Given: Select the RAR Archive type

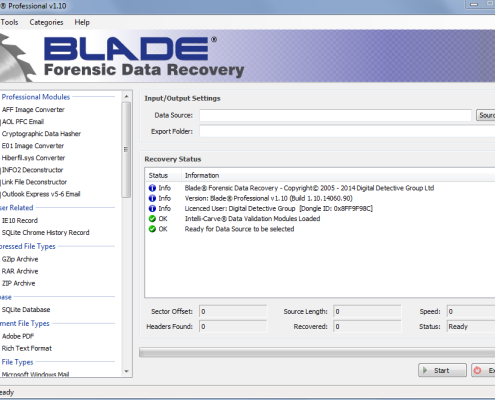Looking at the screenshot, I should (20, 271).
